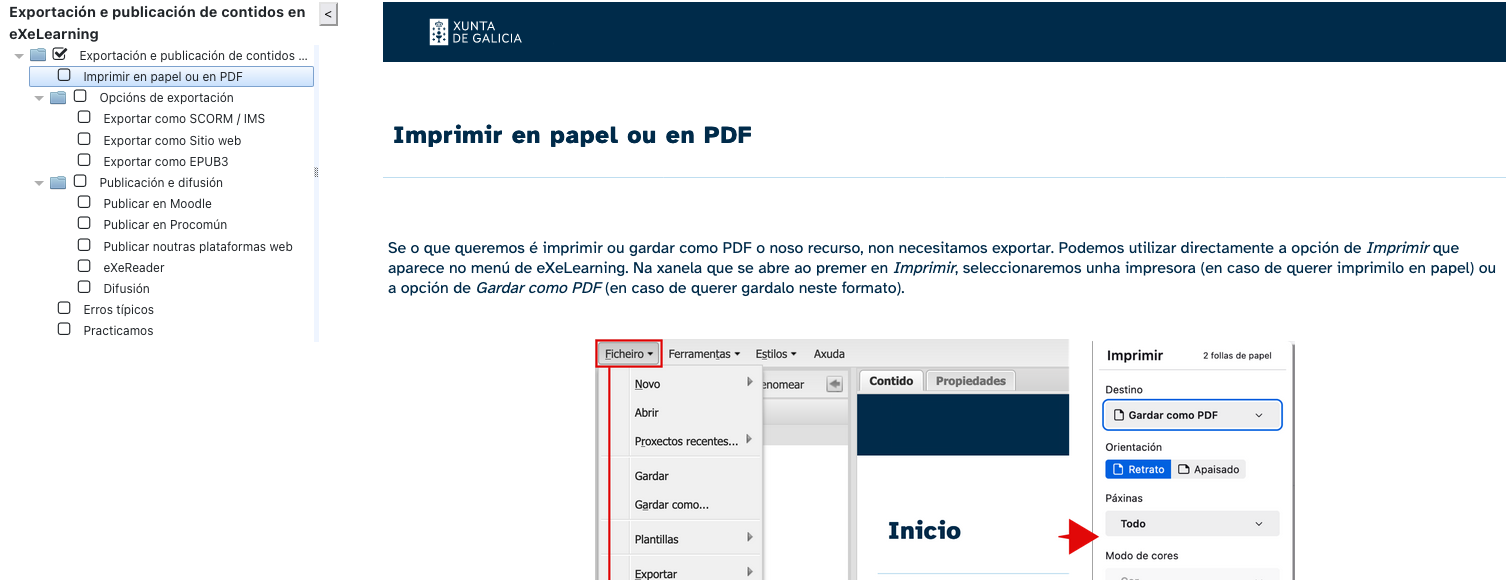Viewport: 1506px width, 580px height.
Task: Click the red arrow pointing at the print dialog
Action: coord(1078,535)
